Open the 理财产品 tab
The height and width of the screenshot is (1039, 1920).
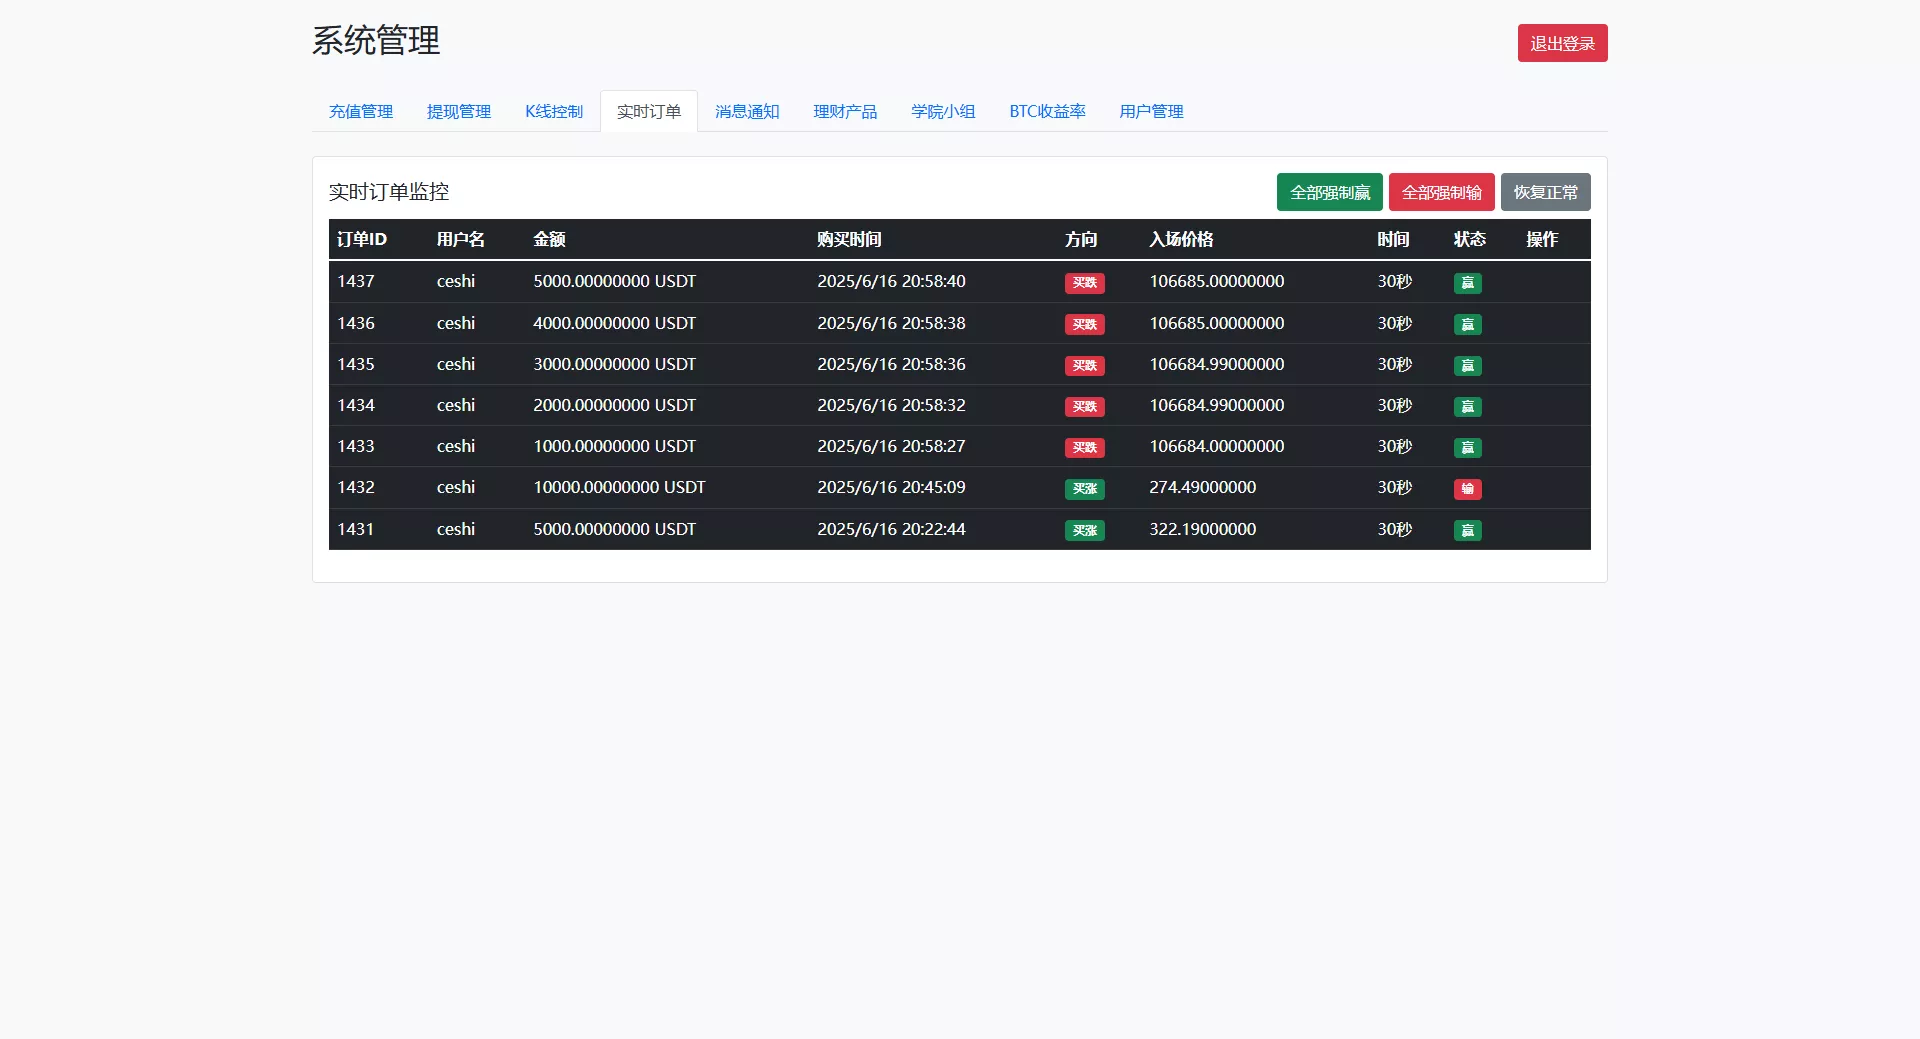click(844, 112)
